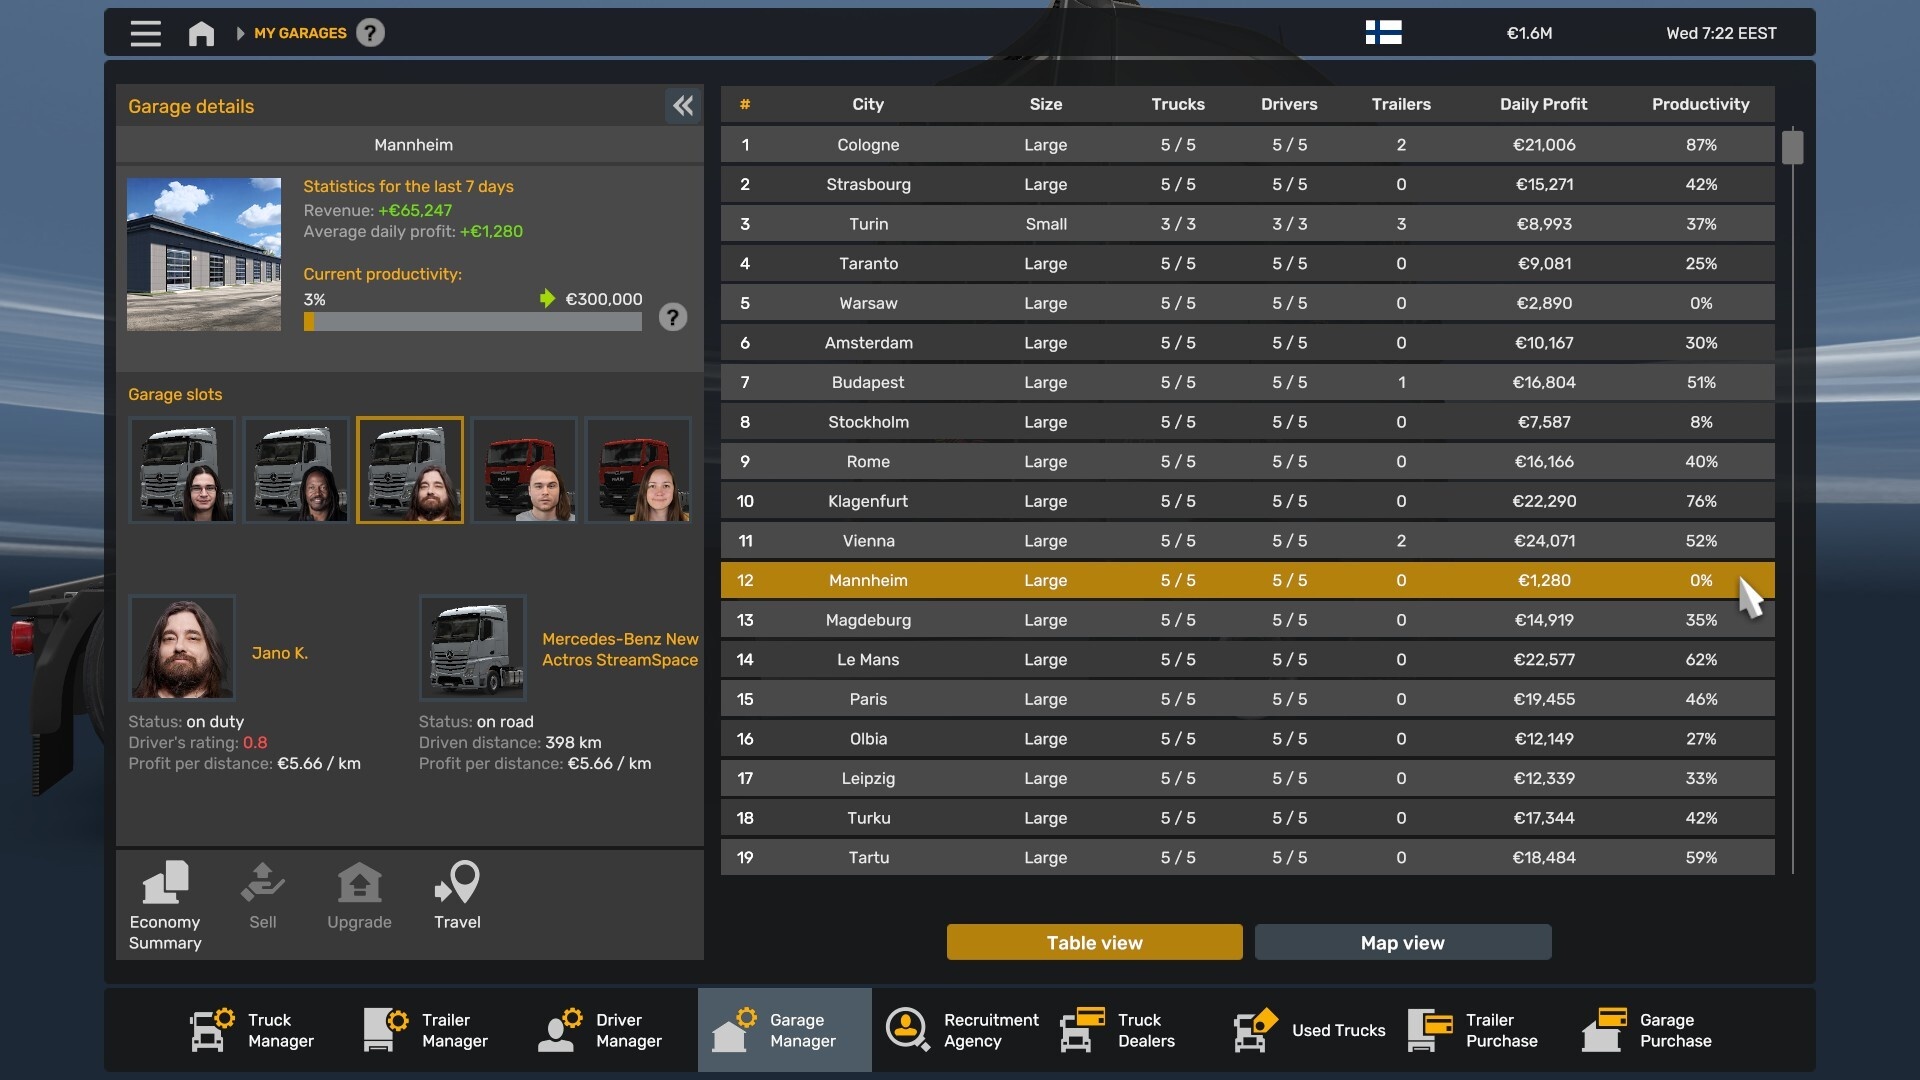Sort the table by the Productivity column
The width and height of the screenshot is (1920, 1080).
[x=1700, y=104]
